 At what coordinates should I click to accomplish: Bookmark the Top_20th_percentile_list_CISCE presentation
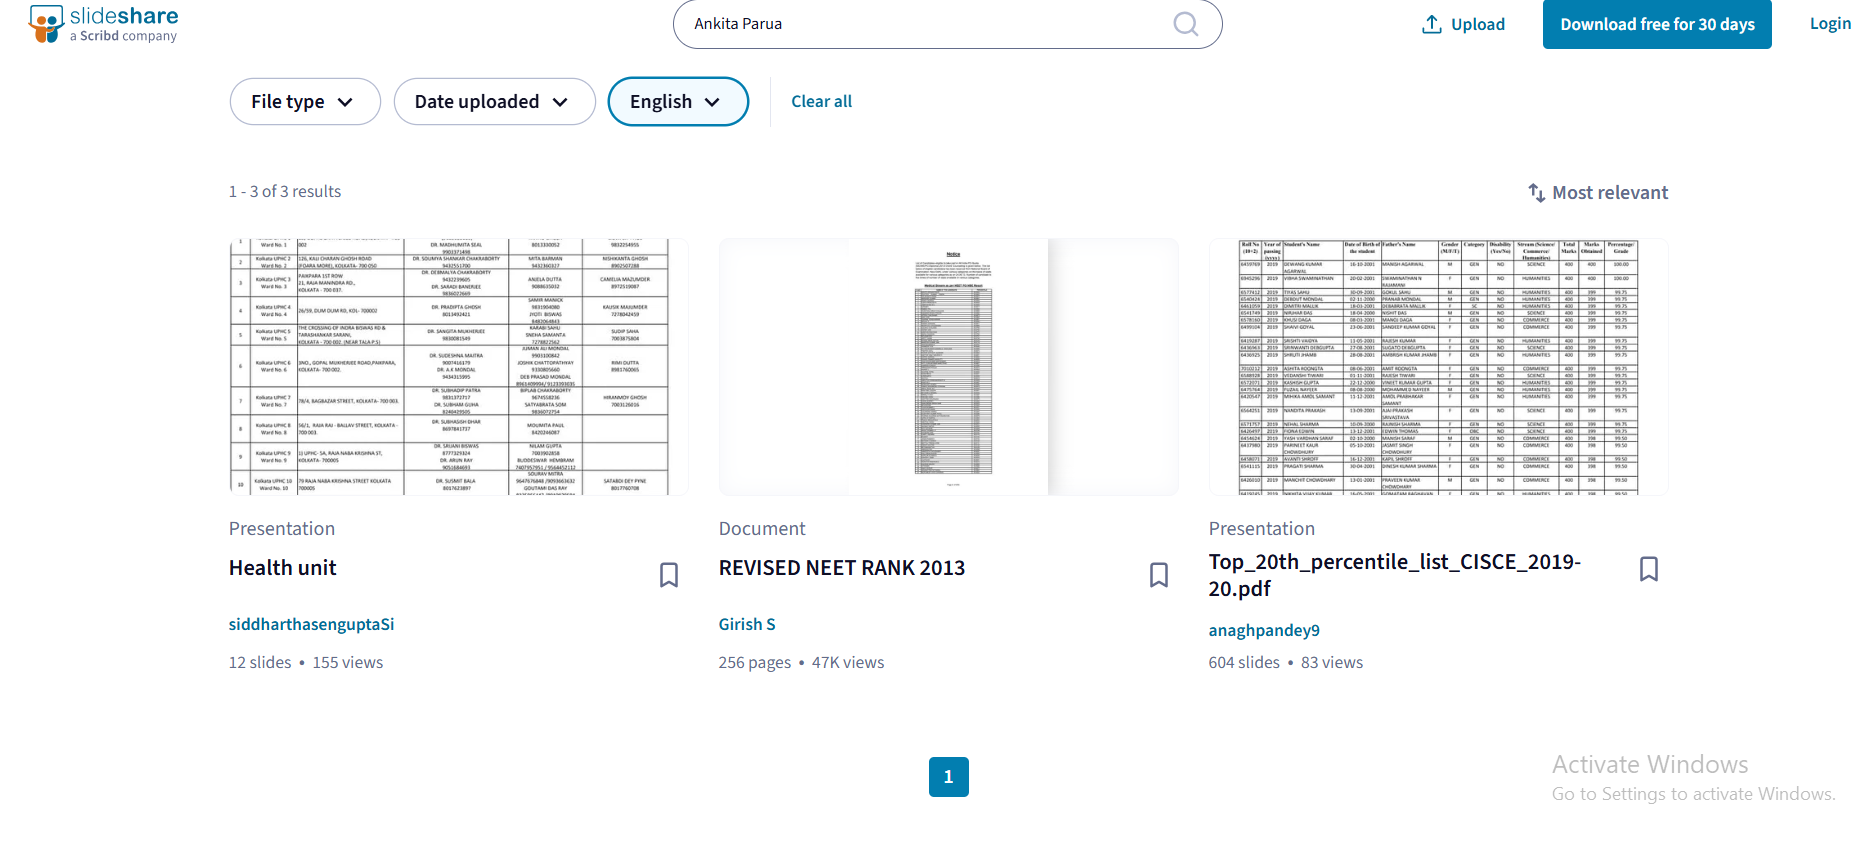coord(1649,569)
